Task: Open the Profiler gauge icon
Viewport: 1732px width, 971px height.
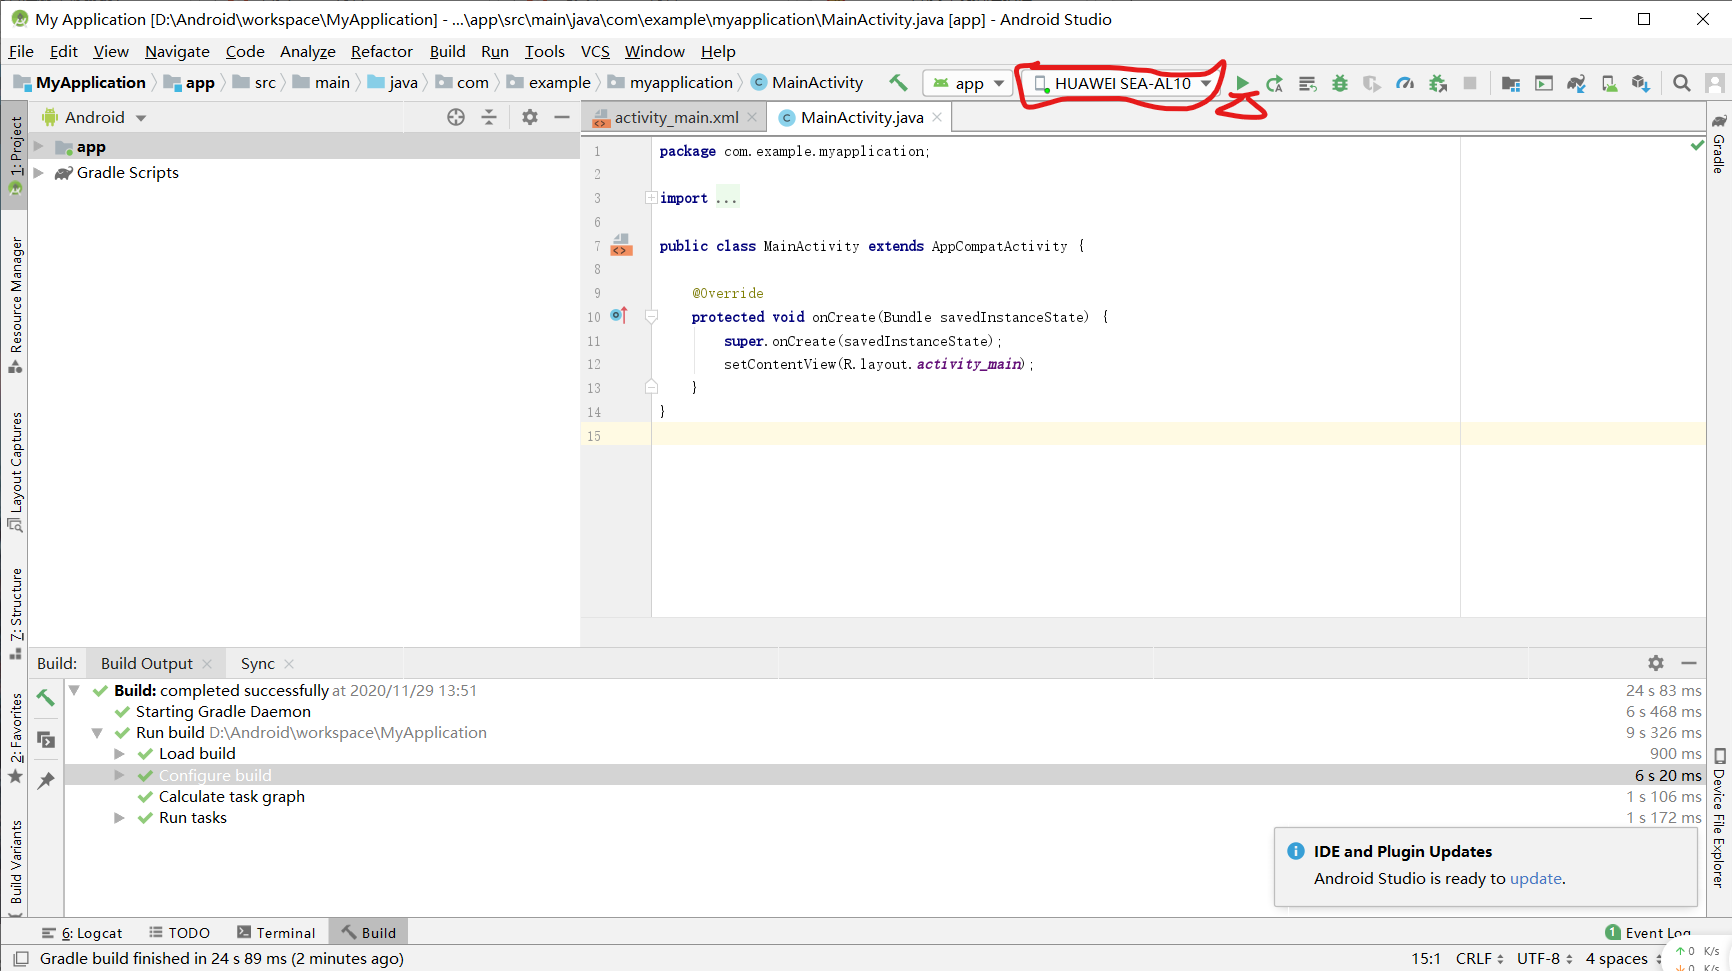Action: click(1405, 83)
